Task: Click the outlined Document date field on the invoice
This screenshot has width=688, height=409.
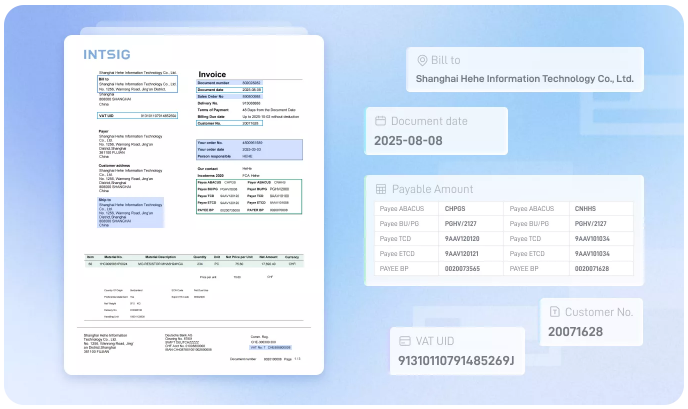Action: click(x=229, y=90)
